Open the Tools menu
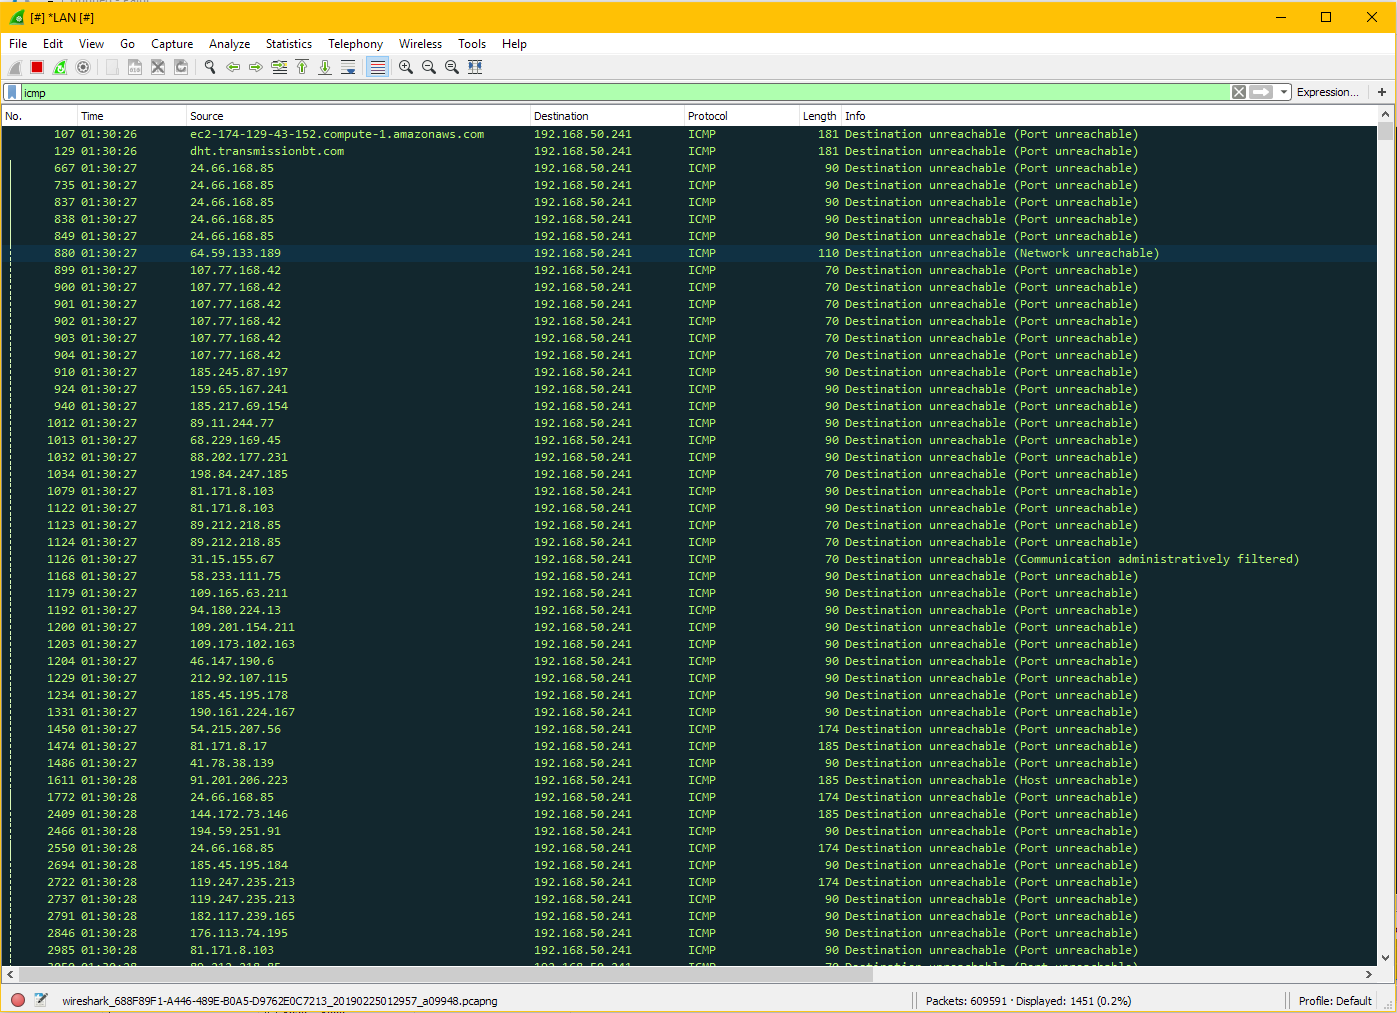Screen dimensions: 1397x1013 [472, 44]
